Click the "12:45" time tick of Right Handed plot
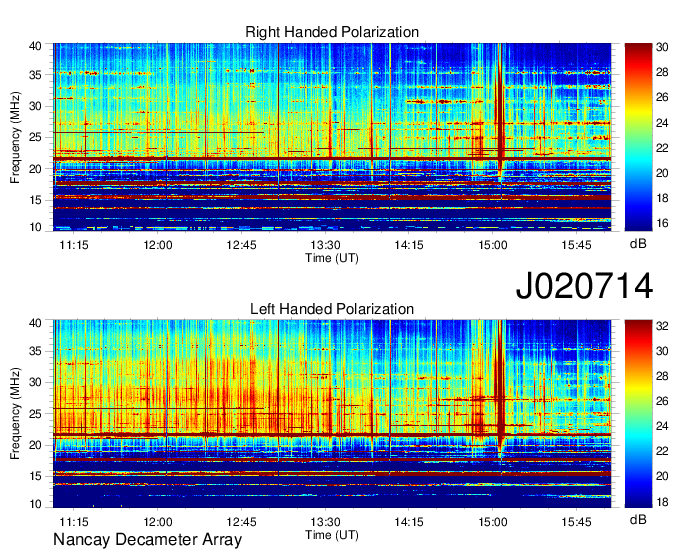The height and width of the screenshot is (552, 680). pyautogui.click(x=242, y=245)
